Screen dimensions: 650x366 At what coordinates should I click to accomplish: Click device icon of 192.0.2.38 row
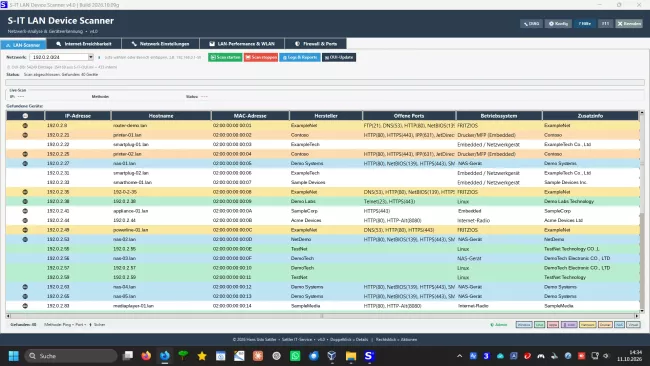[25, 201]
